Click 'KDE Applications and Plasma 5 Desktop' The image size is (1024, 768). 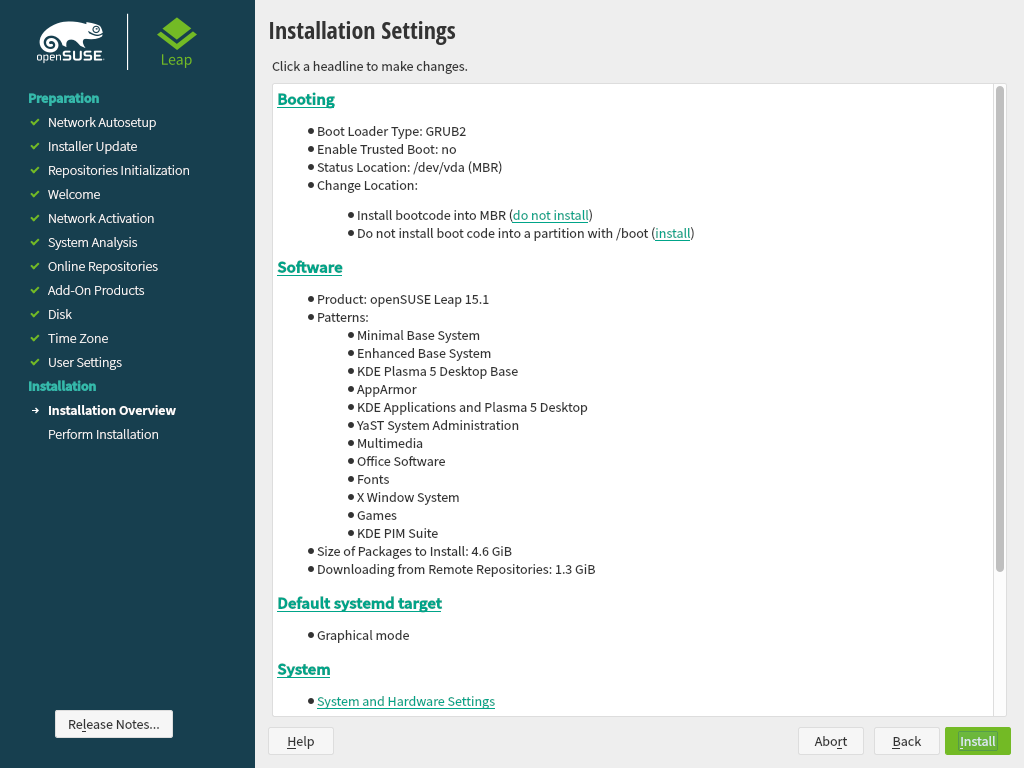point(472,408)
